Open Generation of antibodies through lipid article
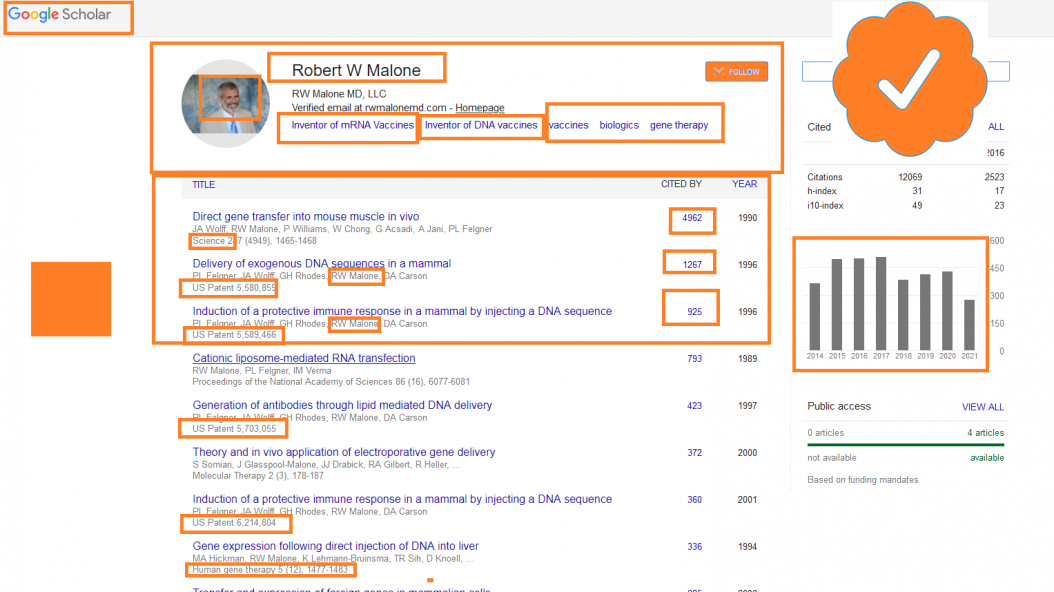Image resolution: width=1054 pixels, height=592 pixels. pyautogui.click(x=342, y=405)
